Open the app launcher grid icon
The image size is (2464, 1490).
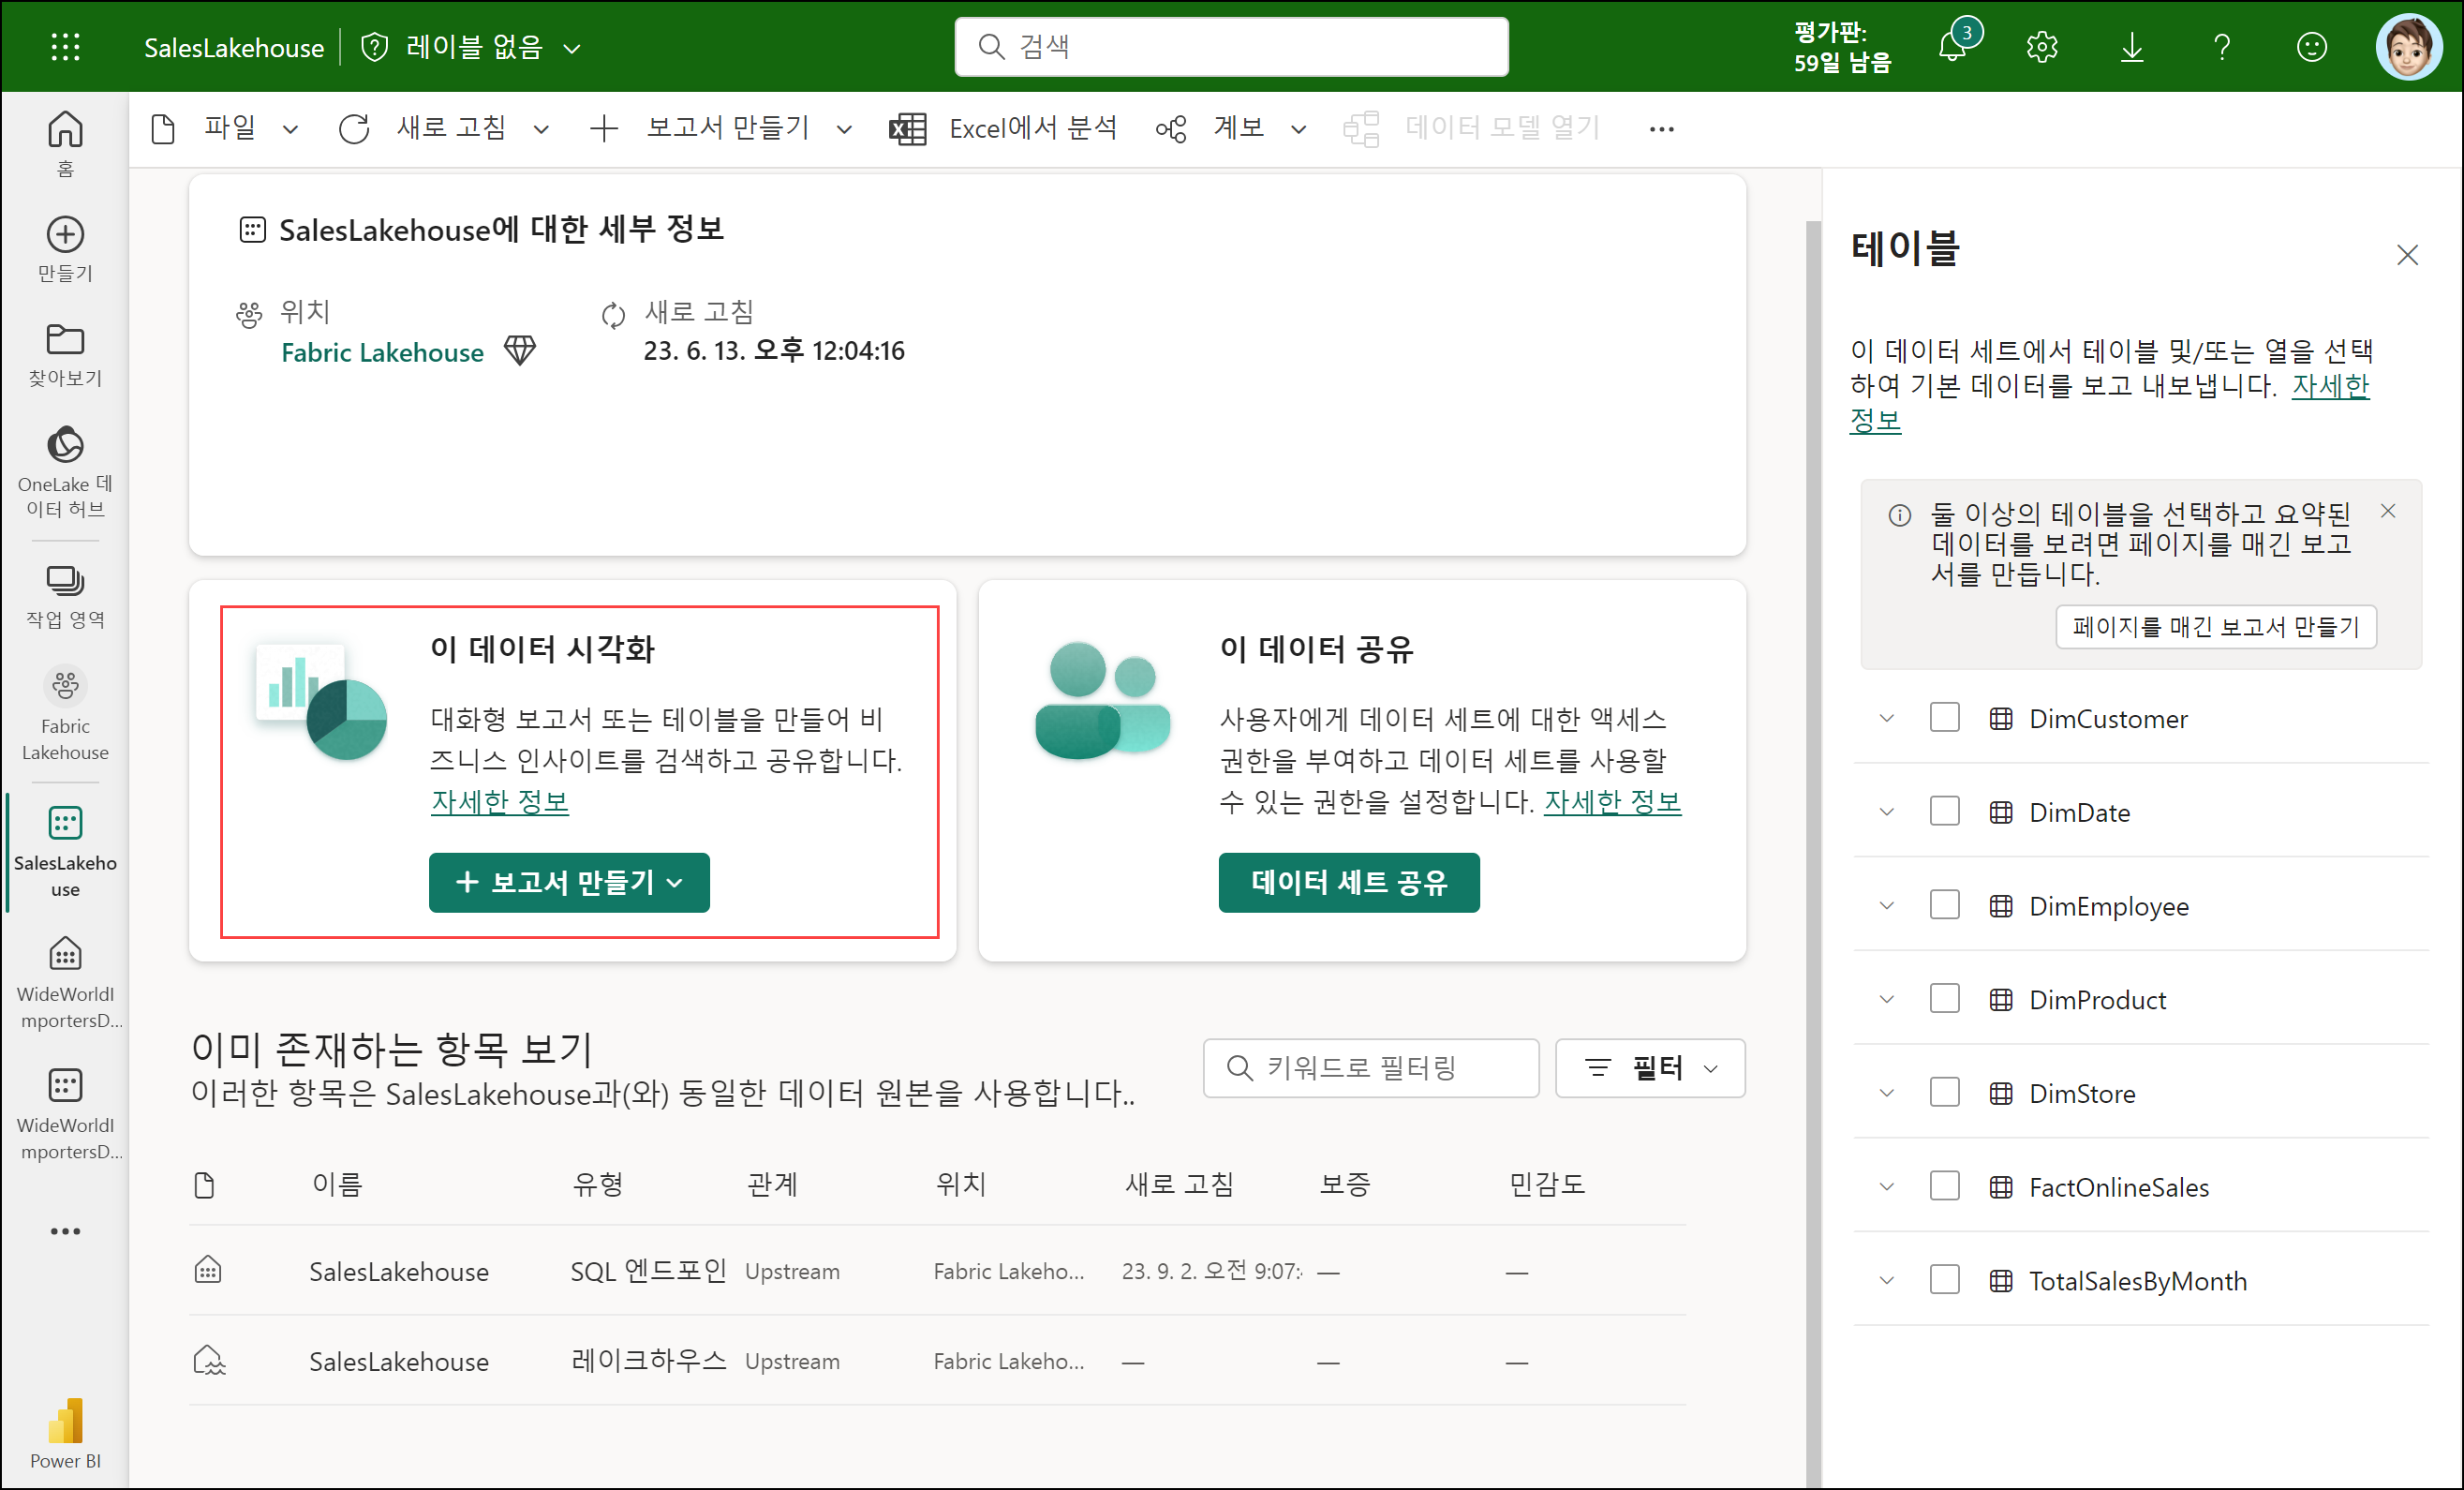65,47
